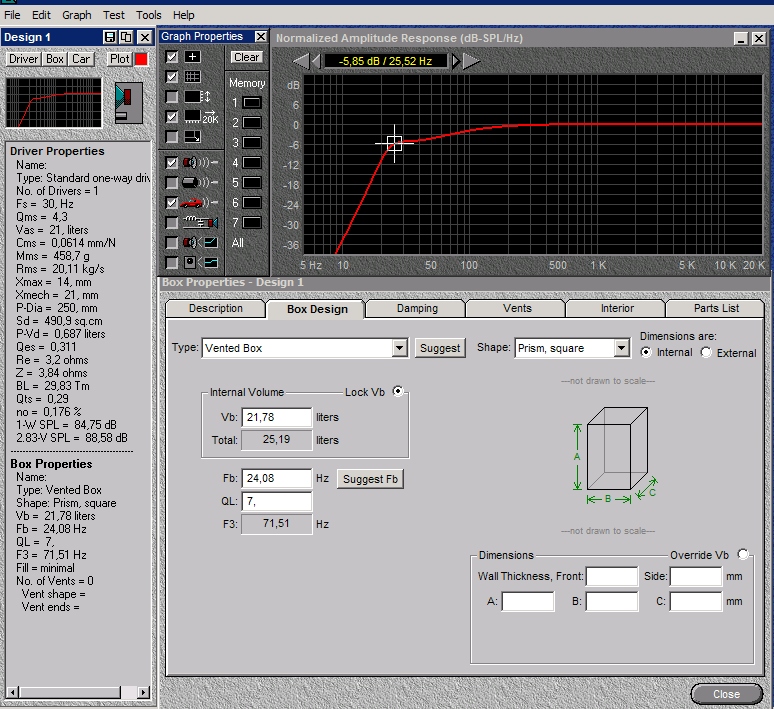Select the External dimensions radio button
Screen dimensions: 774x709
pos(707,353)
